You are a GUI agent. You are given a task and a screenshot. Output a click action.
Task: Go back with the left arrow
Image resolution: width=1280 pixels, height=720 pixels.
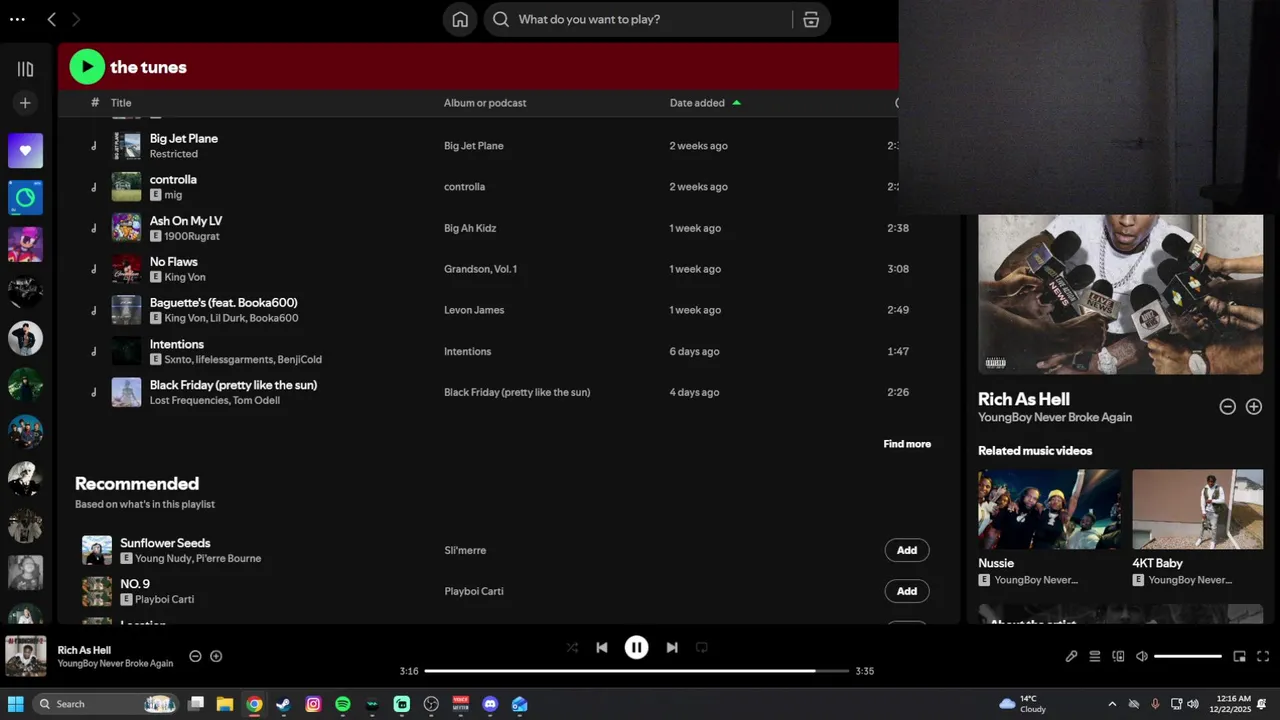52,19
